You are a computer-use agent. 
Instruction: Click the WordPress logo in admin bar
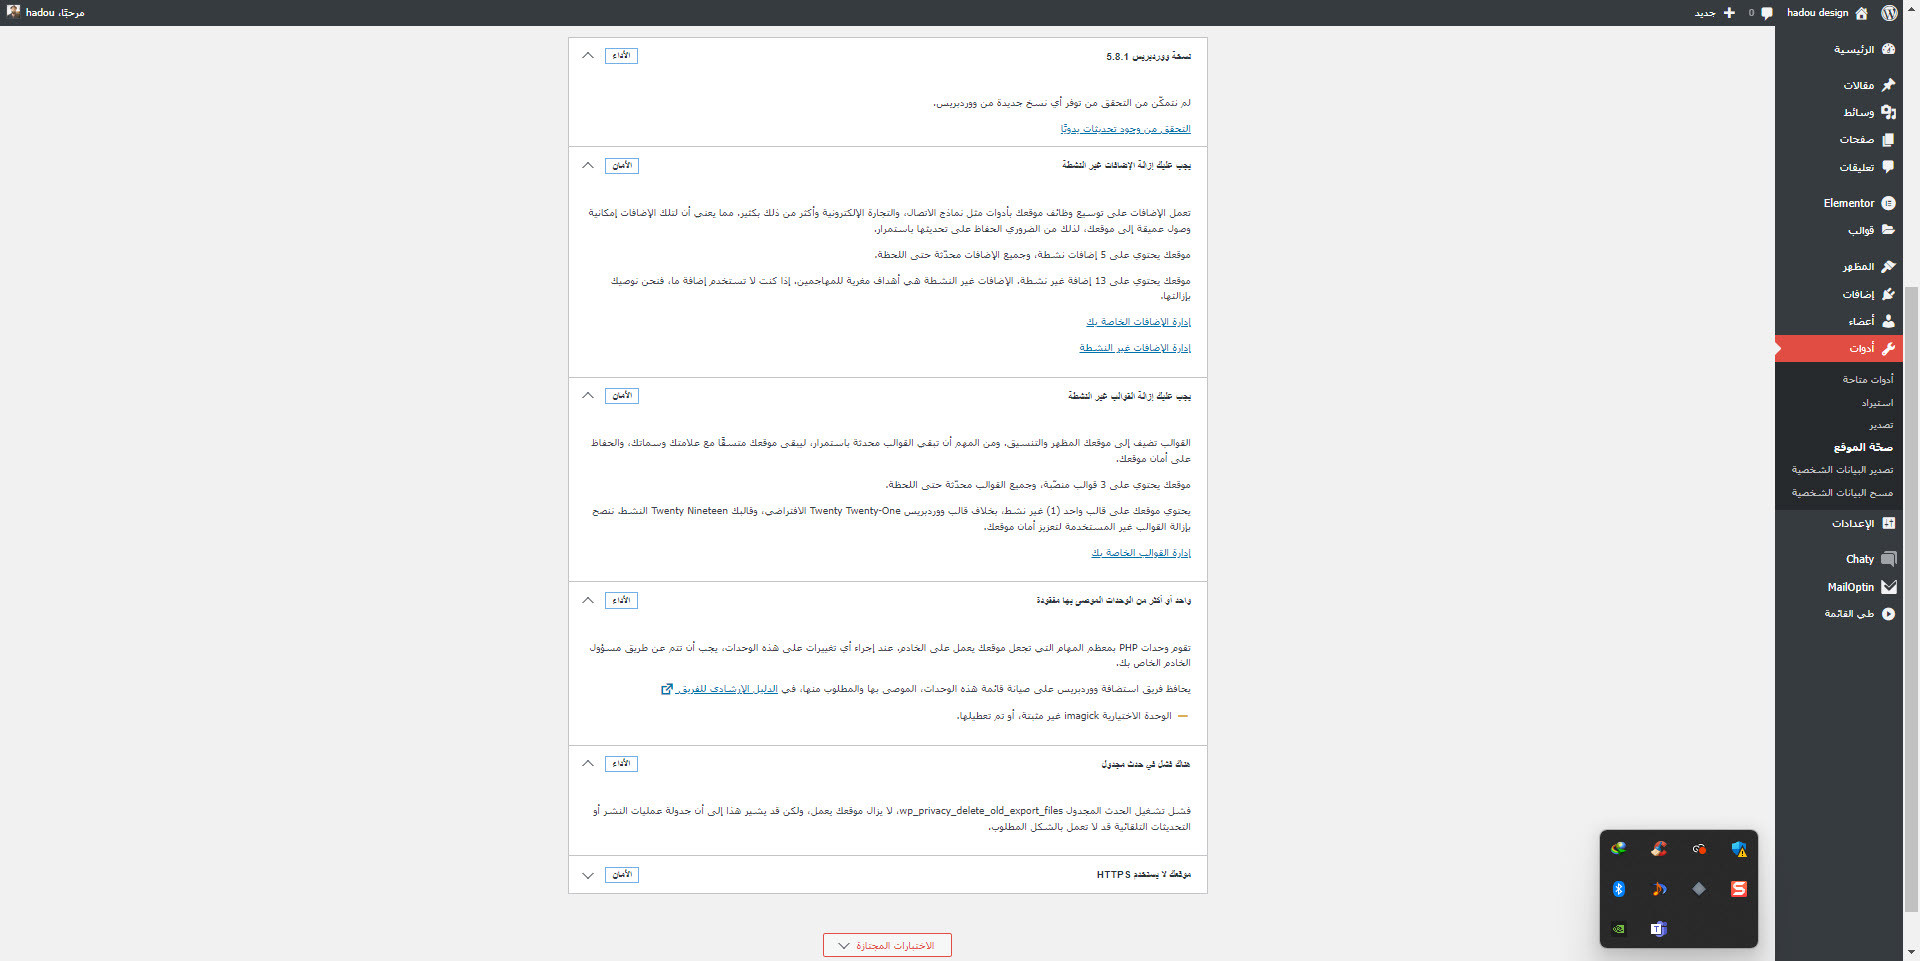click(x=1889, y=13)
